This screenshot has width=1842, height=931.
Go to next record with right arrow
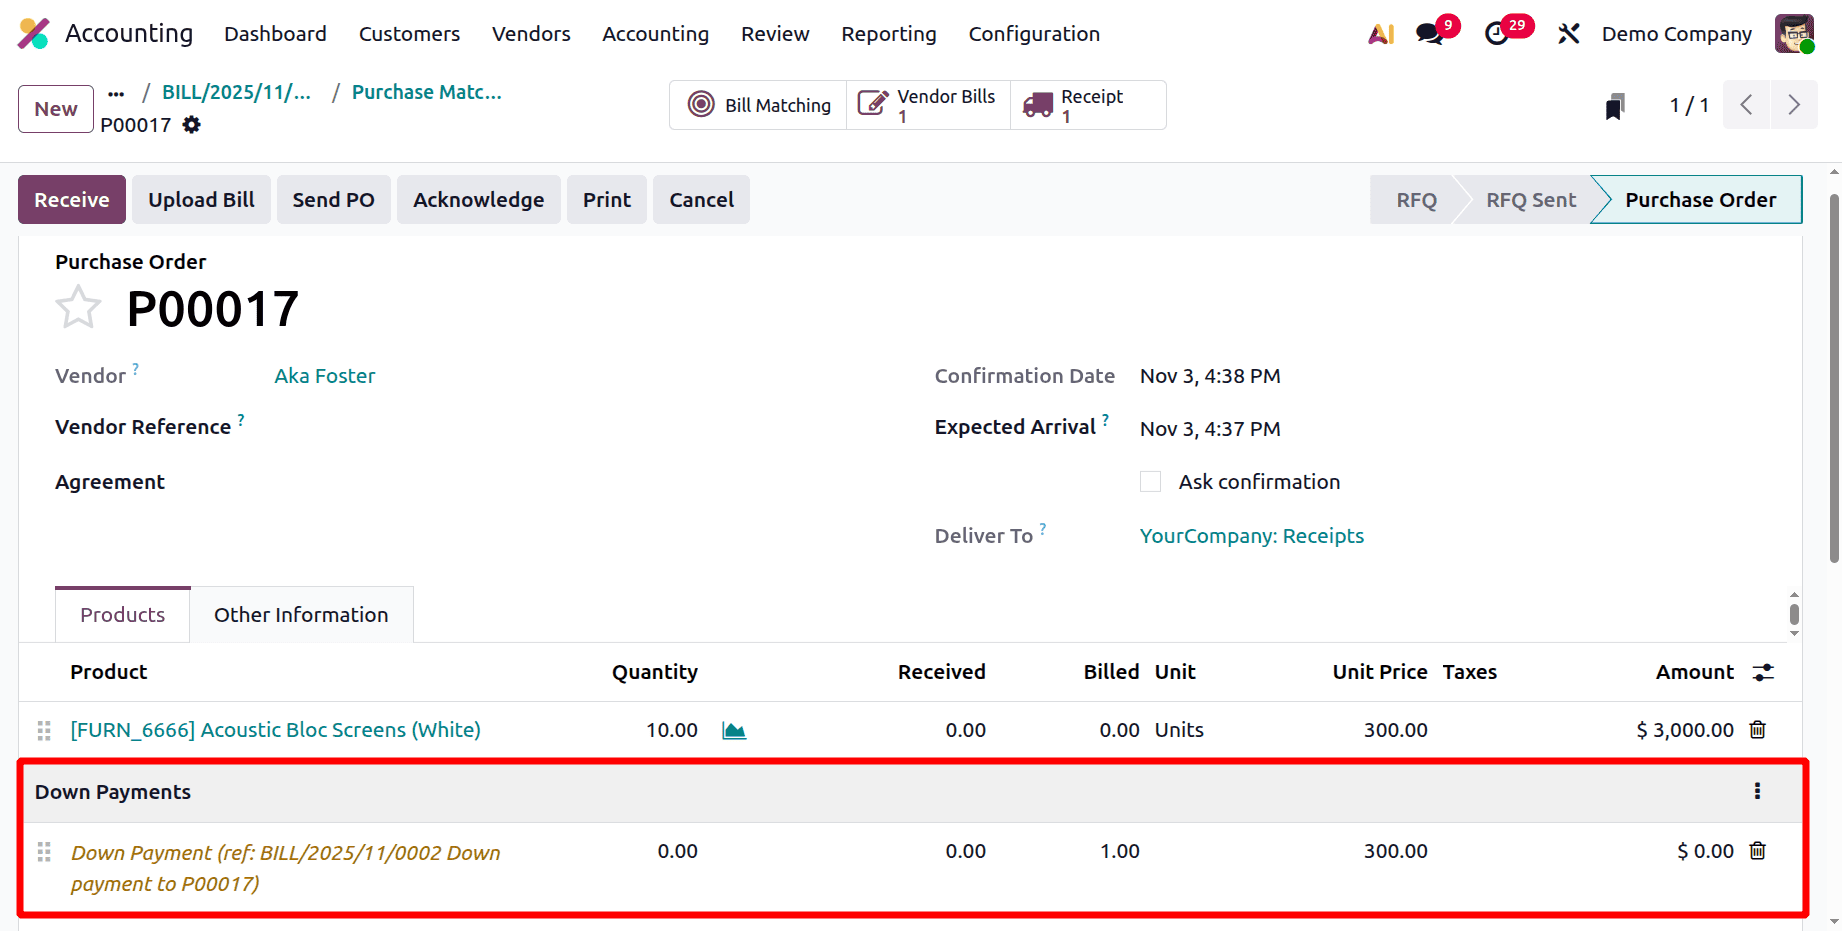(x=1794, y=104)
